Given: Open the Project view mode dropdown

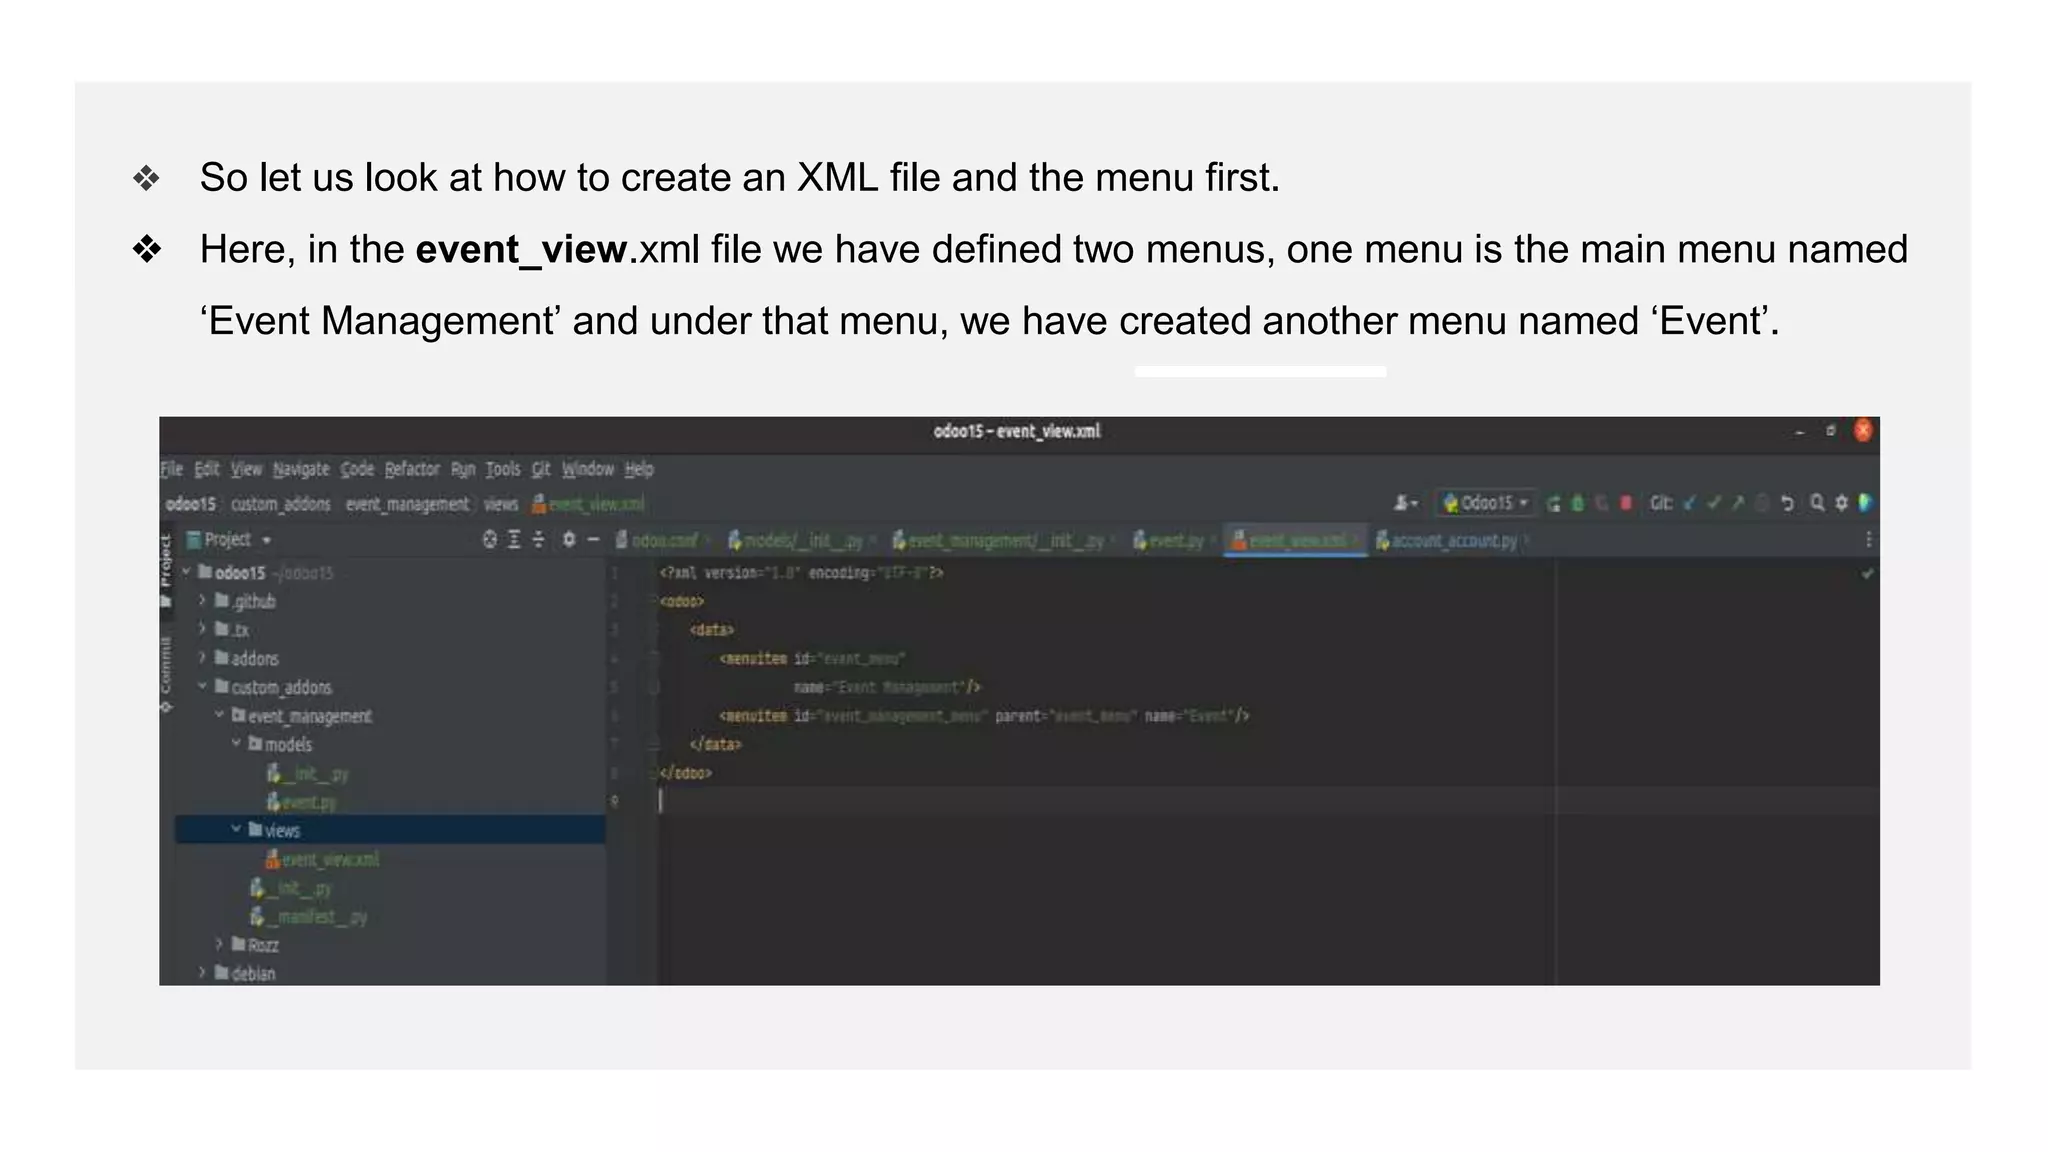Looking at the screenshot, I should click(266, 540).
